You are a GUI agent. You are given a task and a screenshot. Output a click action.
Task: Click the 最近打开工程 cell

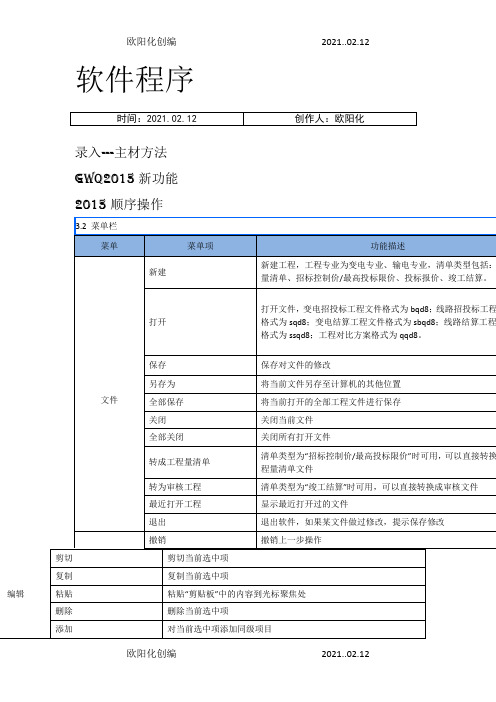(x=200, y=504)
